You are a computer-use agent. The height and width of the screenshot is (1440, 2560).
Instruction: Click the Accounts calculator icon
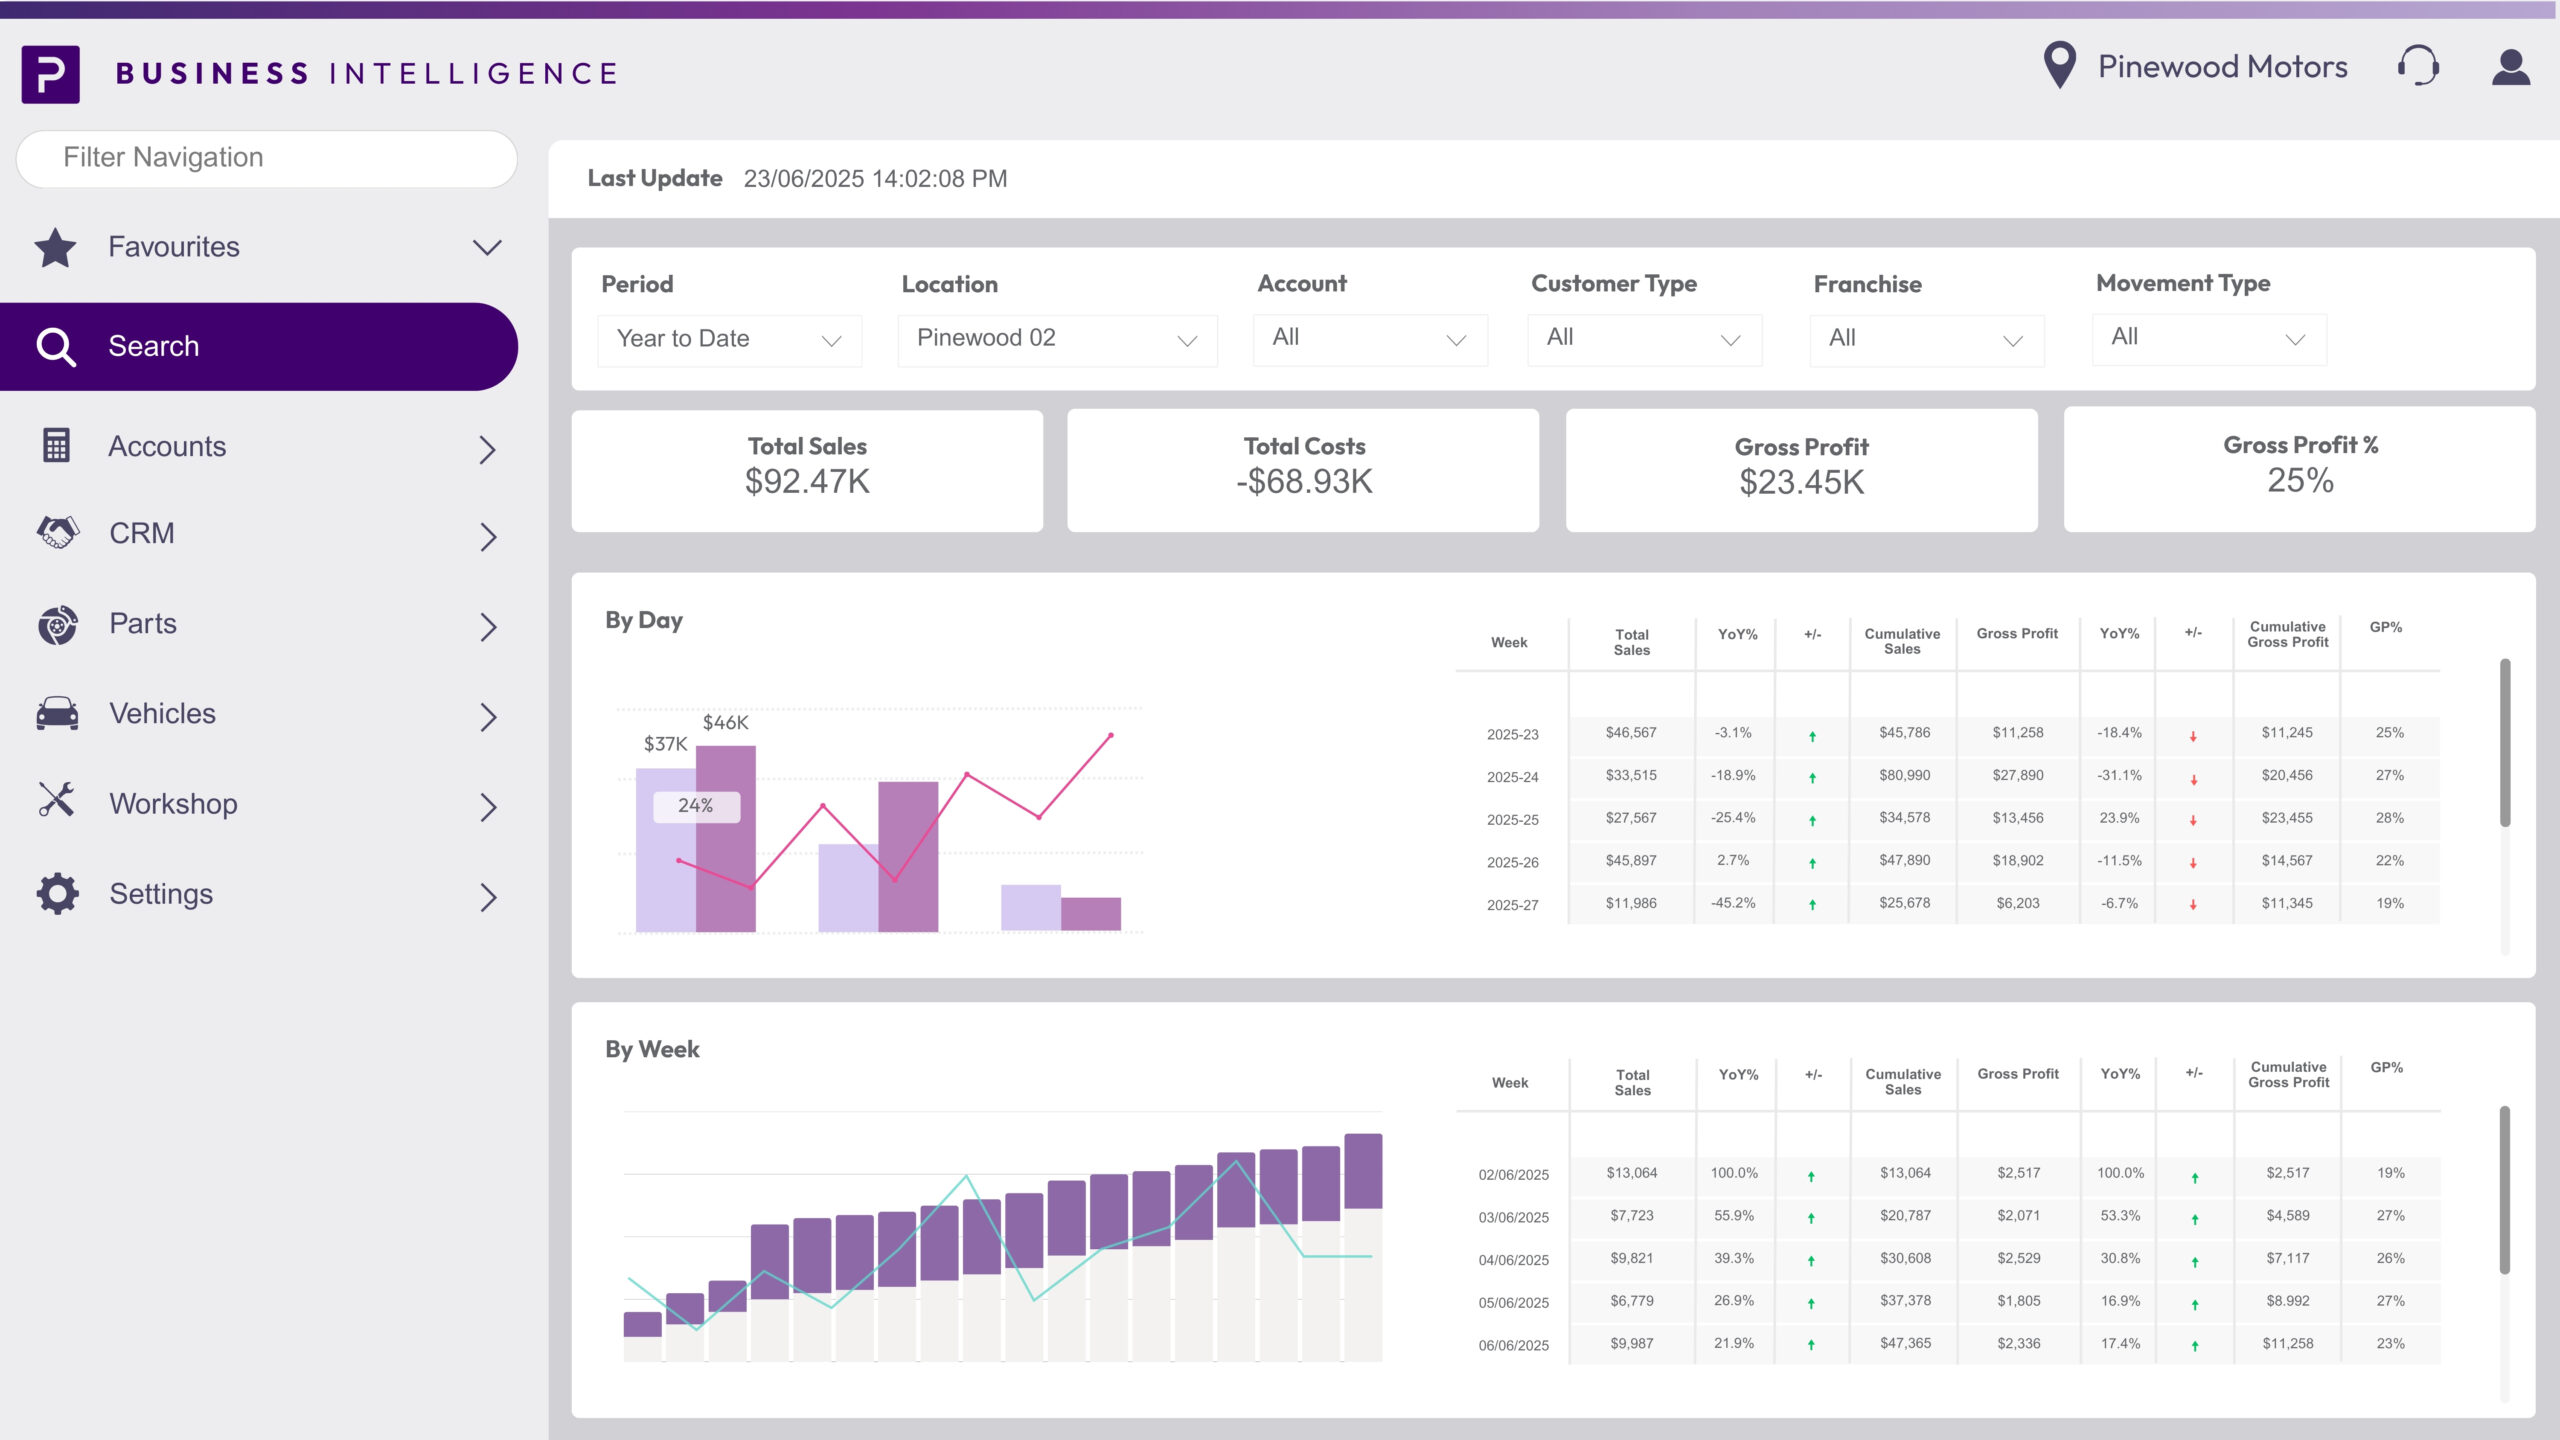57,446
